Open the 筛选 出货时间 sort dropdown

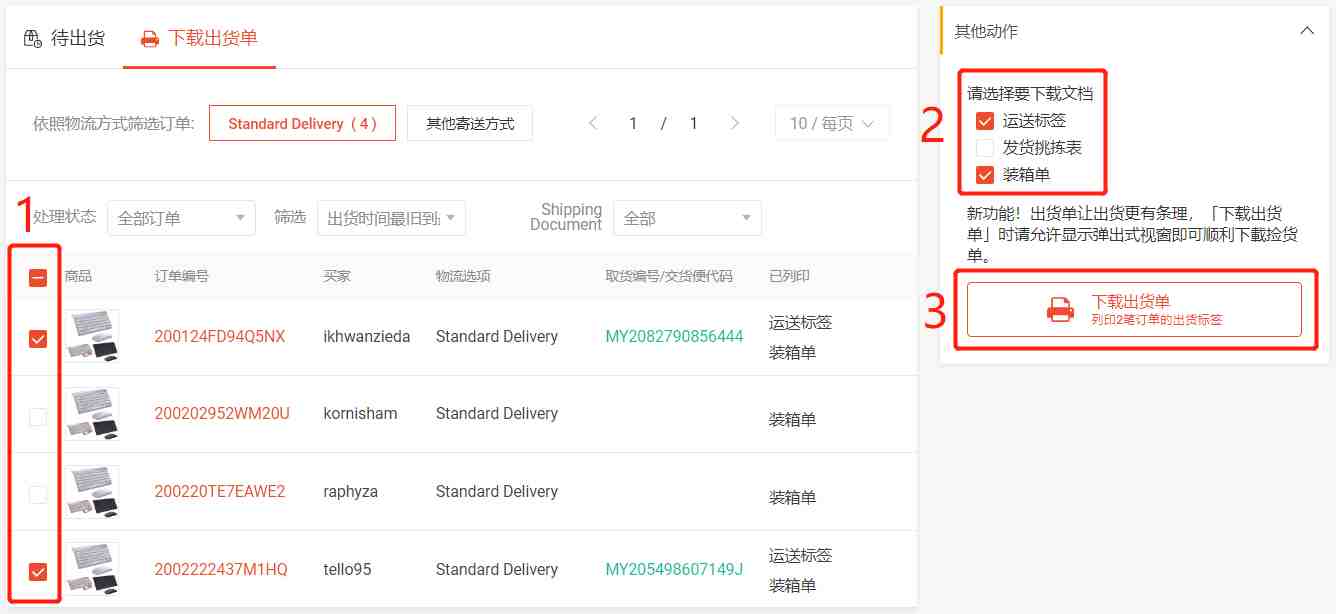coord(391,218)
